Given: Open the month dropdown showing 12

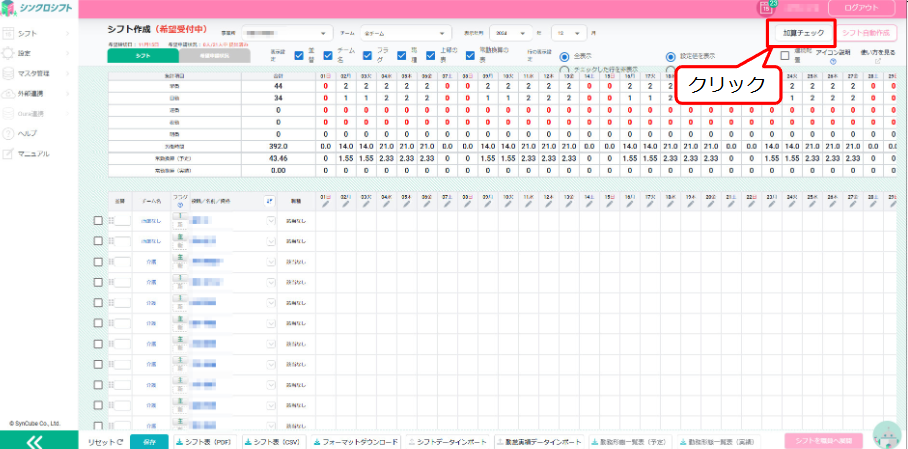Looking at the screenshot, I should tap(569, 33).
